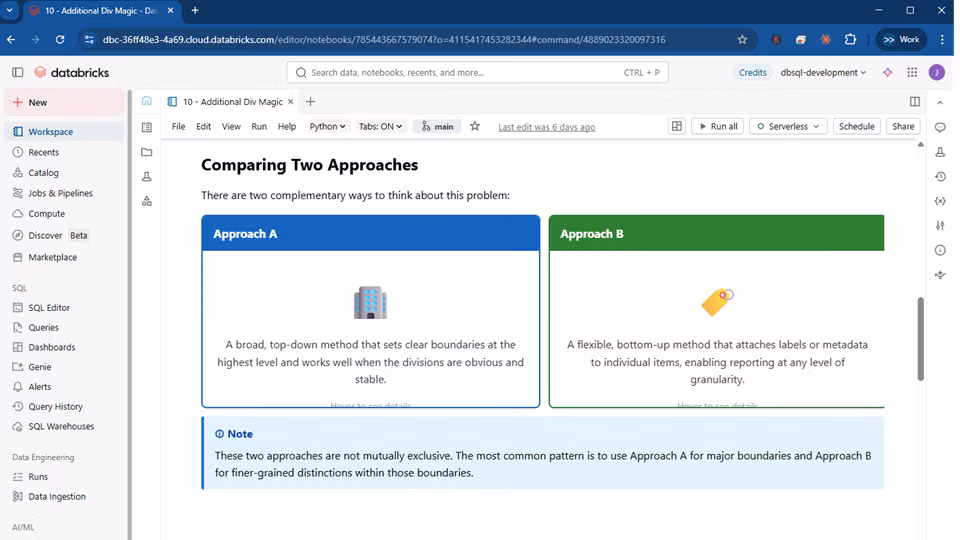Open the Python language dropdown
The height and width of the screenshot is (540, 960).
click(x=327, y=127)
